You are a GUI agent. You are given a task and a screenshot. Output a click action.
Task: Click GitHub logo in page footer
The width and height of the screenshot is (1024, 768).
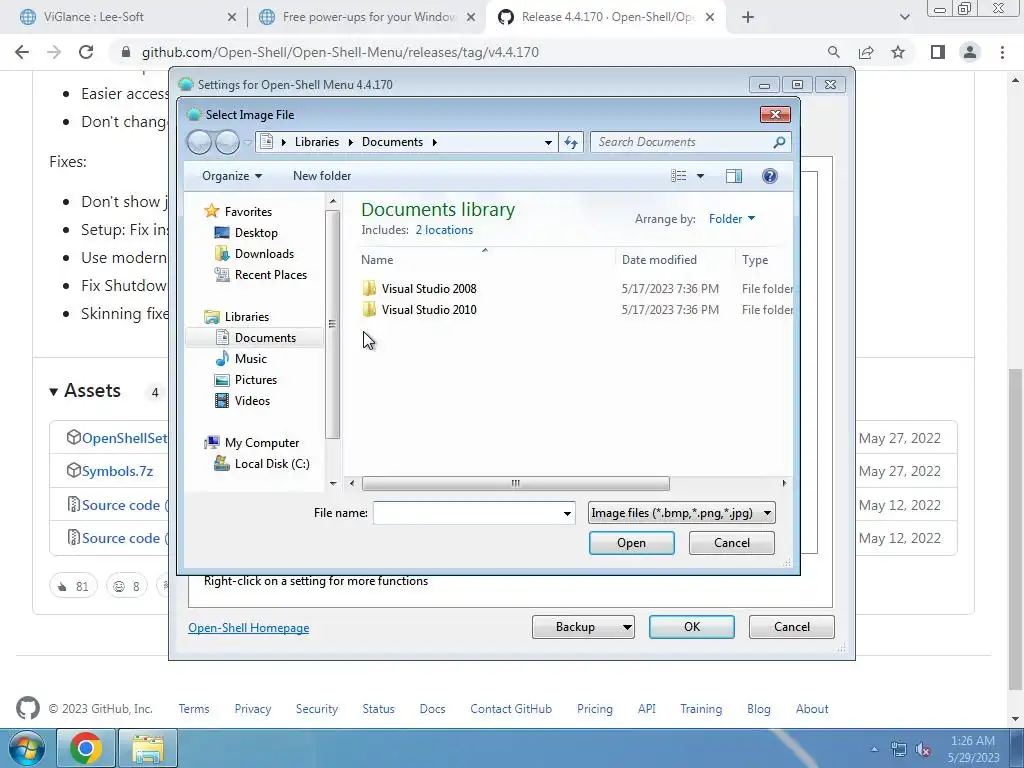tap(27, 709)
